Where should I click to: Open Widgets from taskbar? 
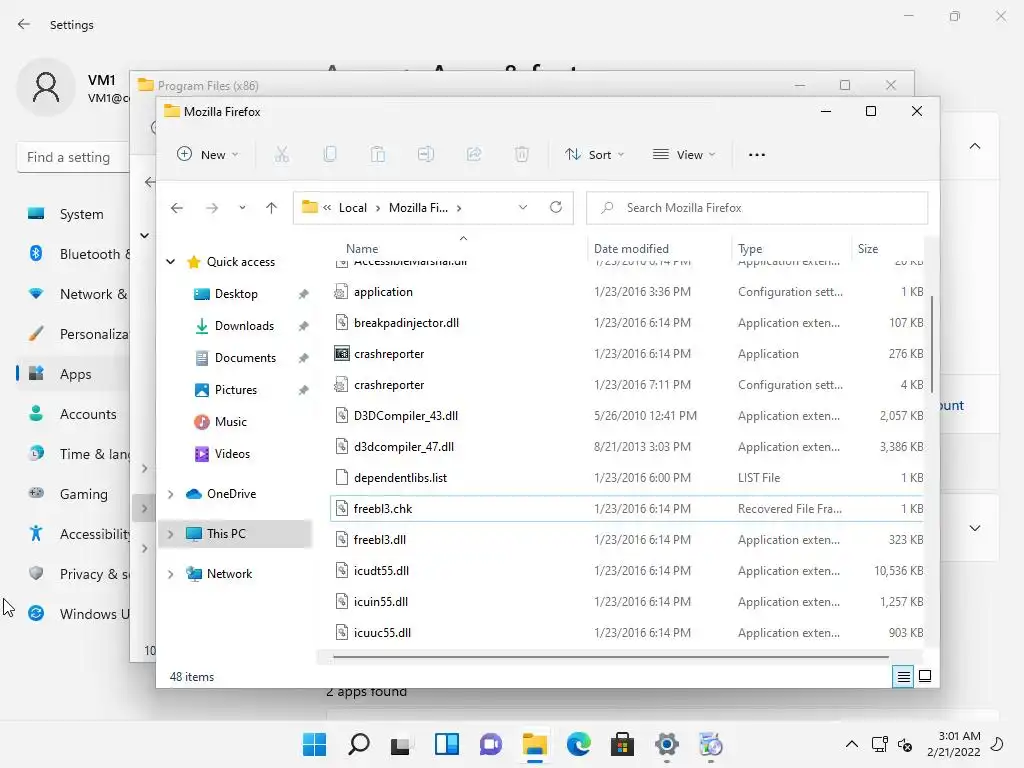tap(447, 744)
